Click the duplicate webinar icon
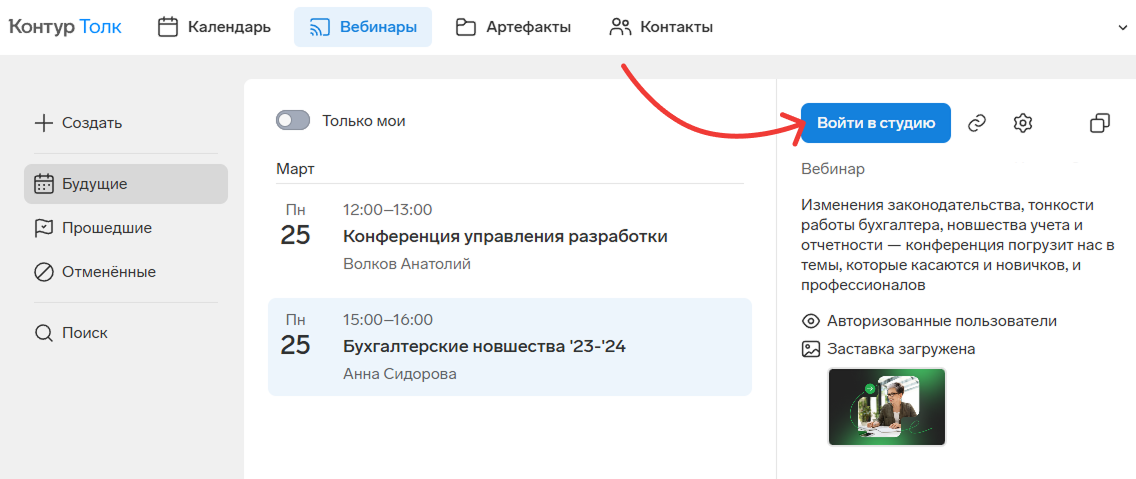This screenshot has width=1136, height=479. [1100, 123]
